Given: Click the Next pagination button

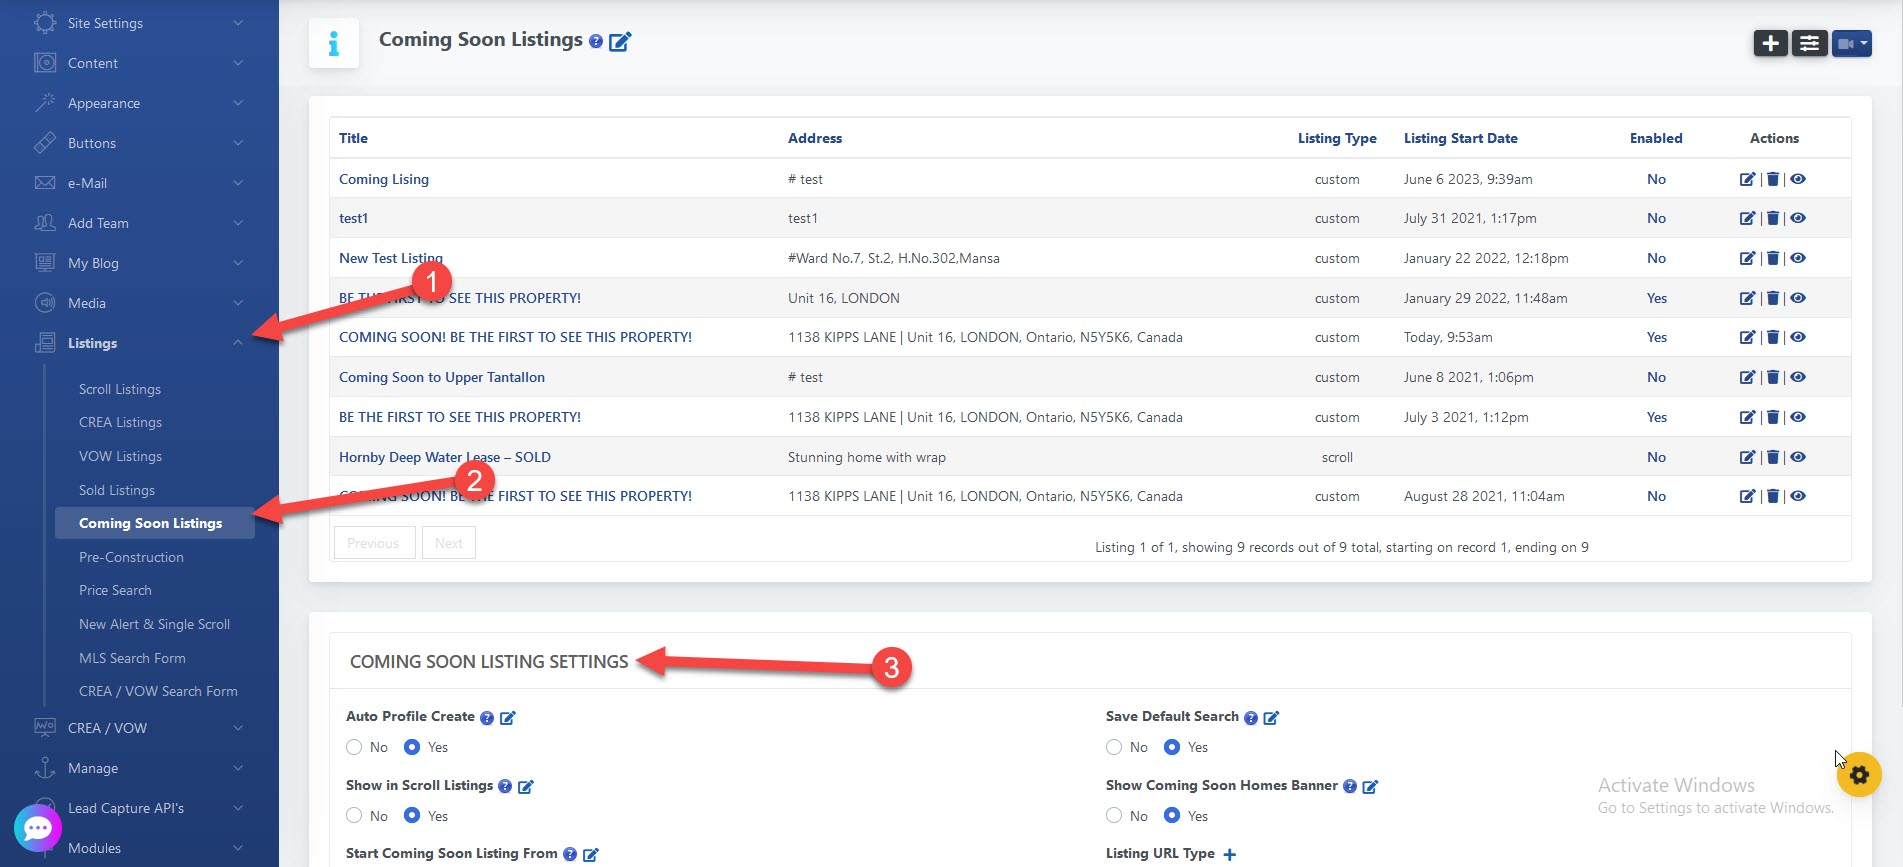Looking at the screenshot, I should [448, 543].
